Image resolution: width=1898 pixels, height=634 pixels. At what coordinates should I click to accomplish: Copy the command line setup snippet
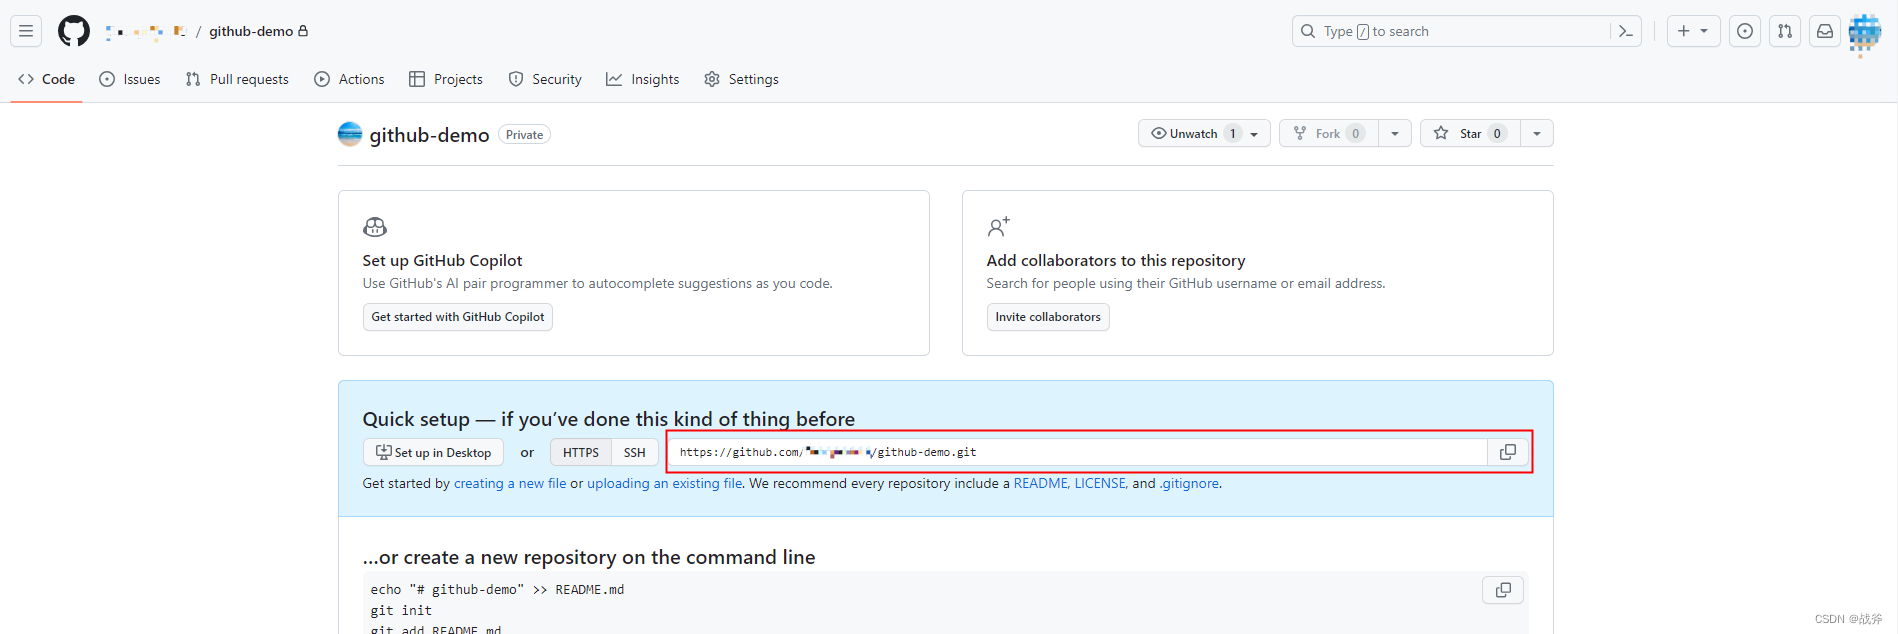(x=1503, y=590)
